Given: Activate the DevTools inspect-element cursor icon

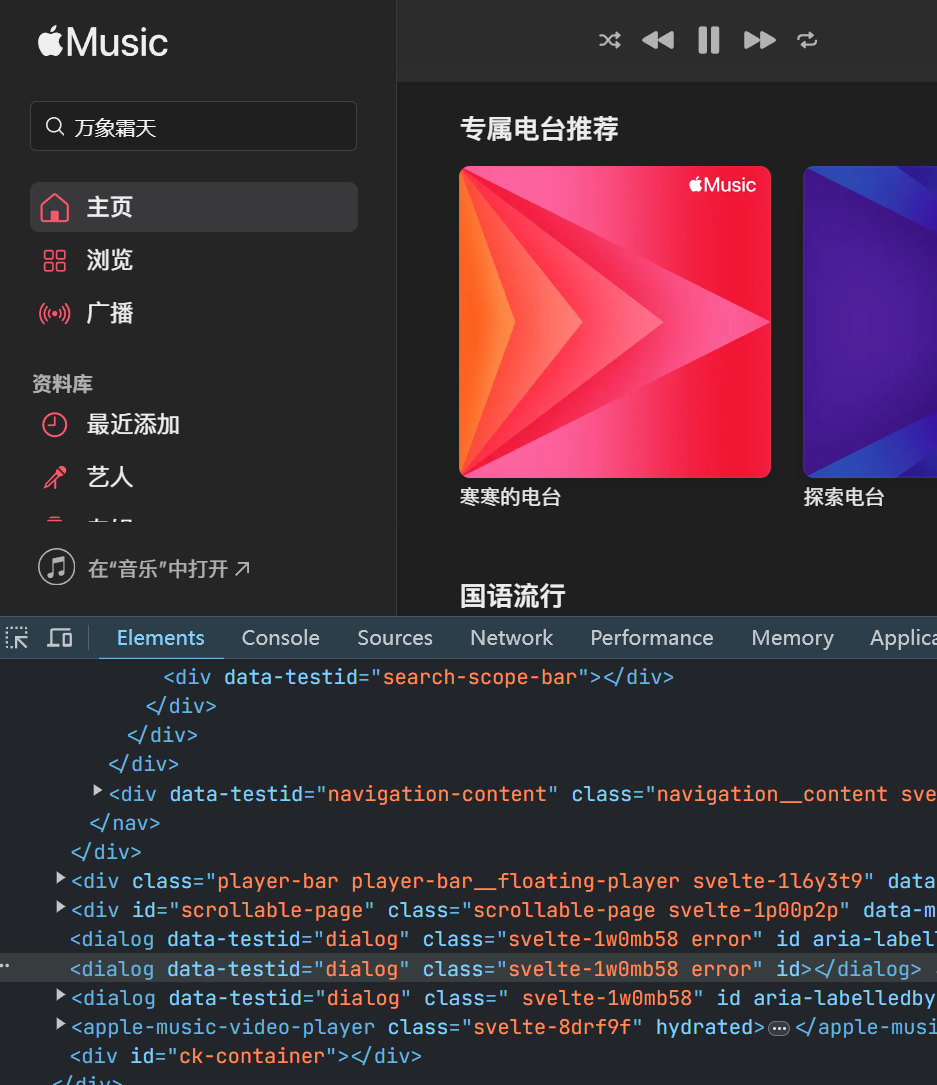Looking at the screenshot, I should pyautogui.click(x=17, y=637).
